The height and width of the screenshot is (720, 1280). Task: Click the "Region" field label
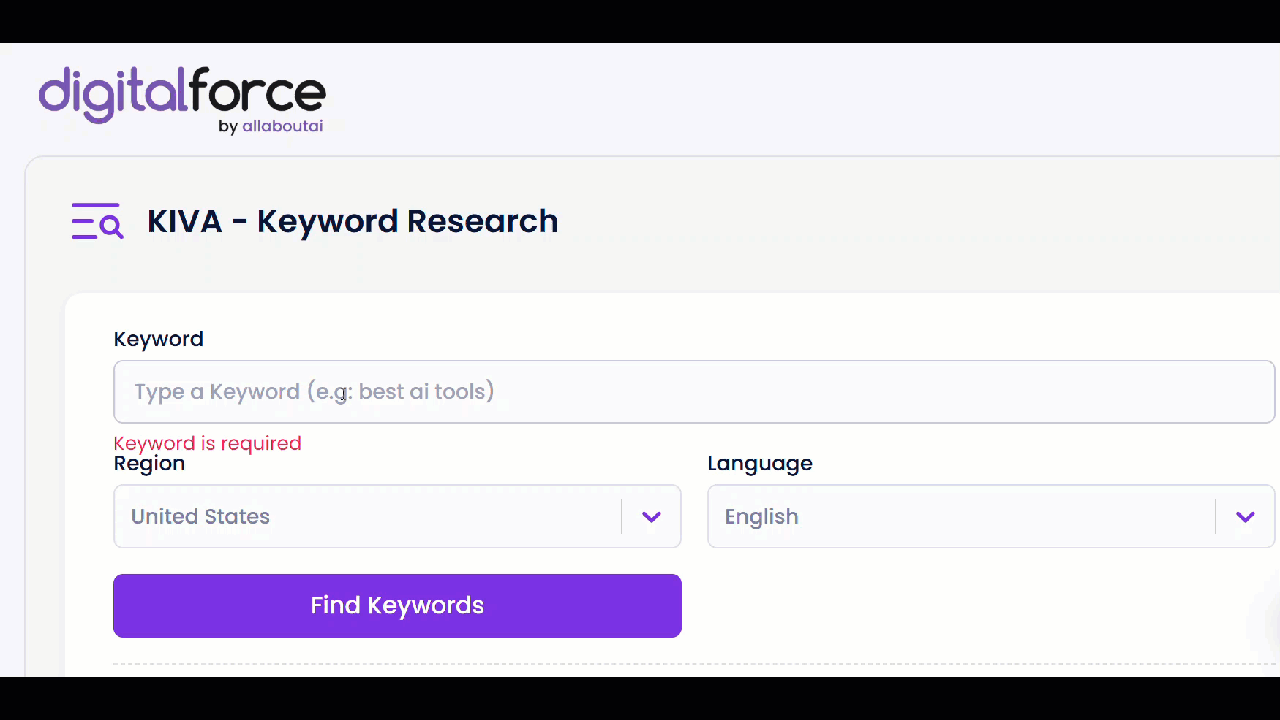149,464
